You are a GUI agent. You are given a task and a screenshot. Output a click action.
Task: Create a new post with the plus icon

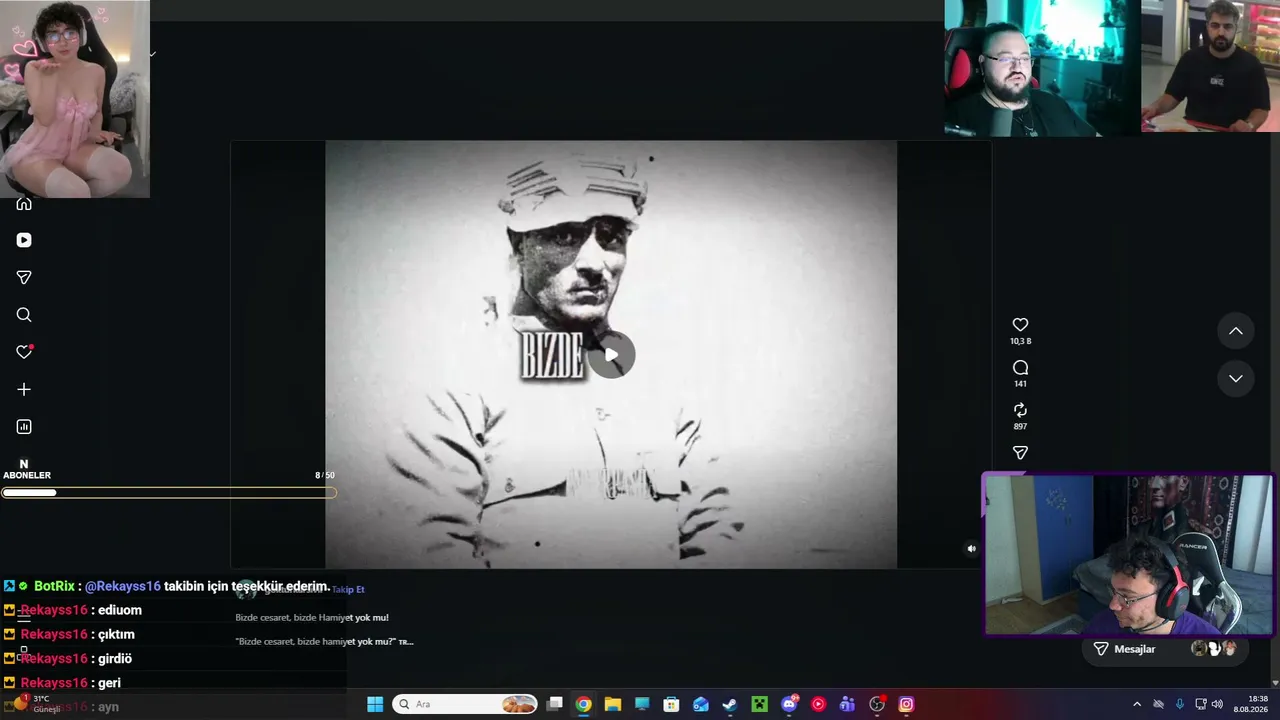(x=24, y=389)
